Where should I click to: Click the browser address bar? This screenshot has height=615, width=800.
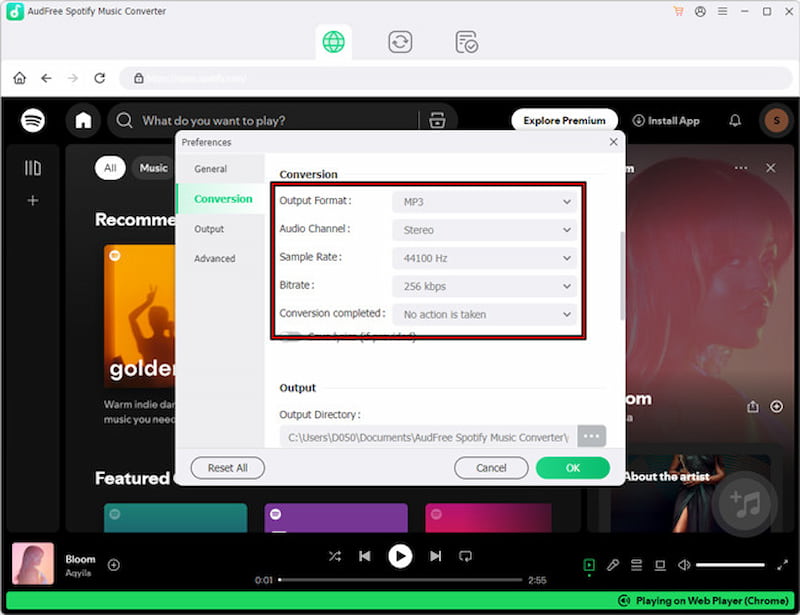pyautogui.click(x=456, y=78)
